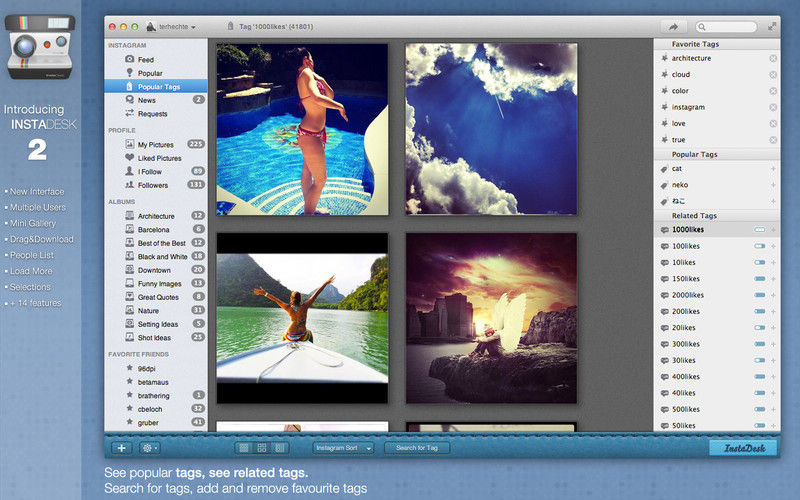Toggle the 150likes related tag switch
The image size is (800, 500).
pyautogui.click(x=760, y=279)
